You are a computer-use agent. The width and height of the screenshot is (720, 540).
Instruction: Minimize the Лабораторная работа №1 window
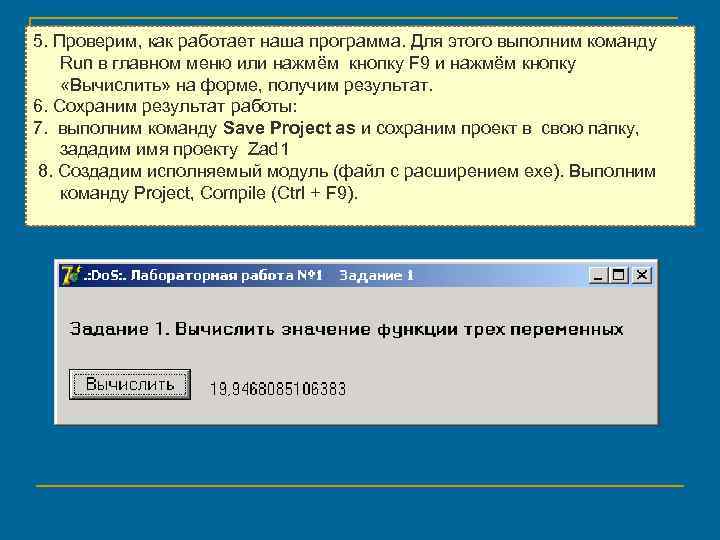(598, 276)
